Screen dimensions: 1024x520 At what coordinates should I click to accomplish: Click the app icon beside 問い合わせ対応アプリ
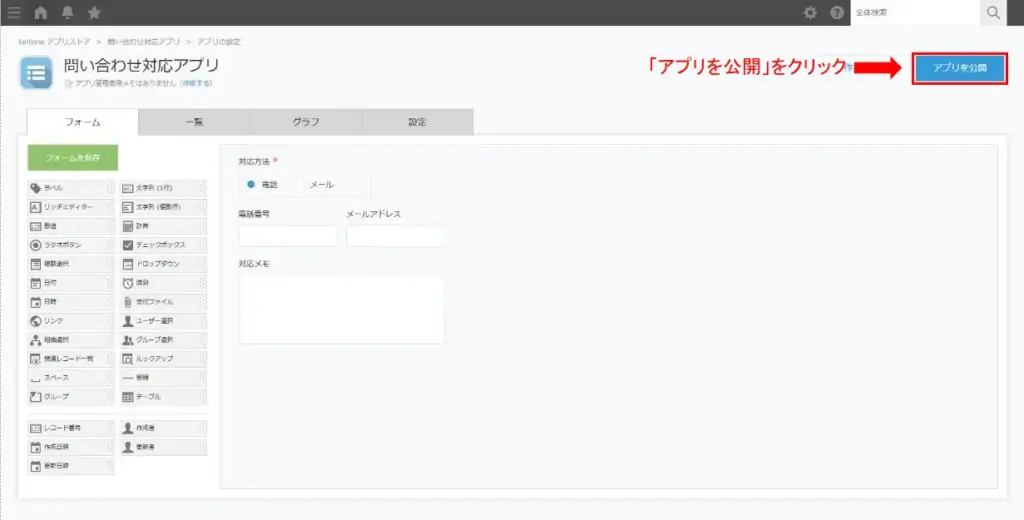point(36,73)
